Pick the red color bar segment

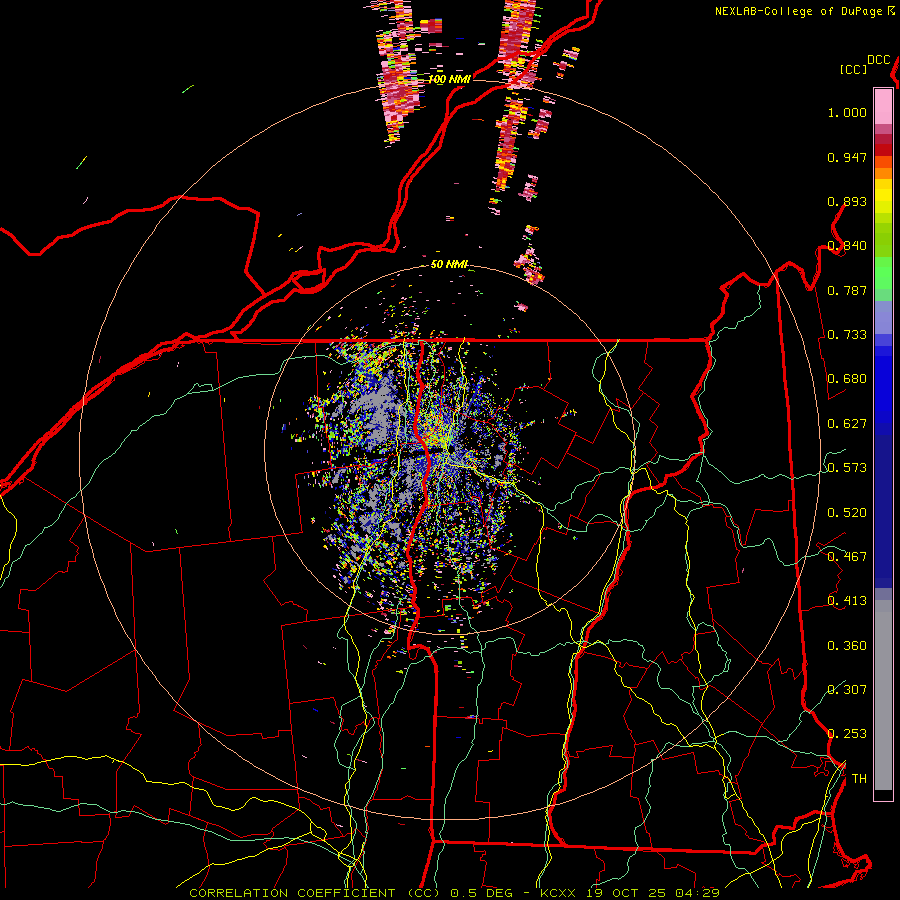point(883,150)
